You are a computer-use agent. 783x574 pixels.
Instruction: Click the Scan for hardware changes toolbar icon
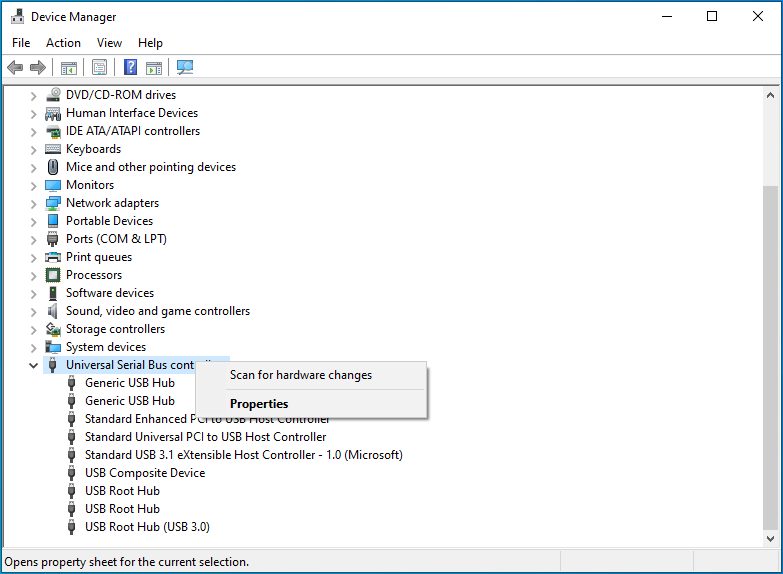point(185,68)
